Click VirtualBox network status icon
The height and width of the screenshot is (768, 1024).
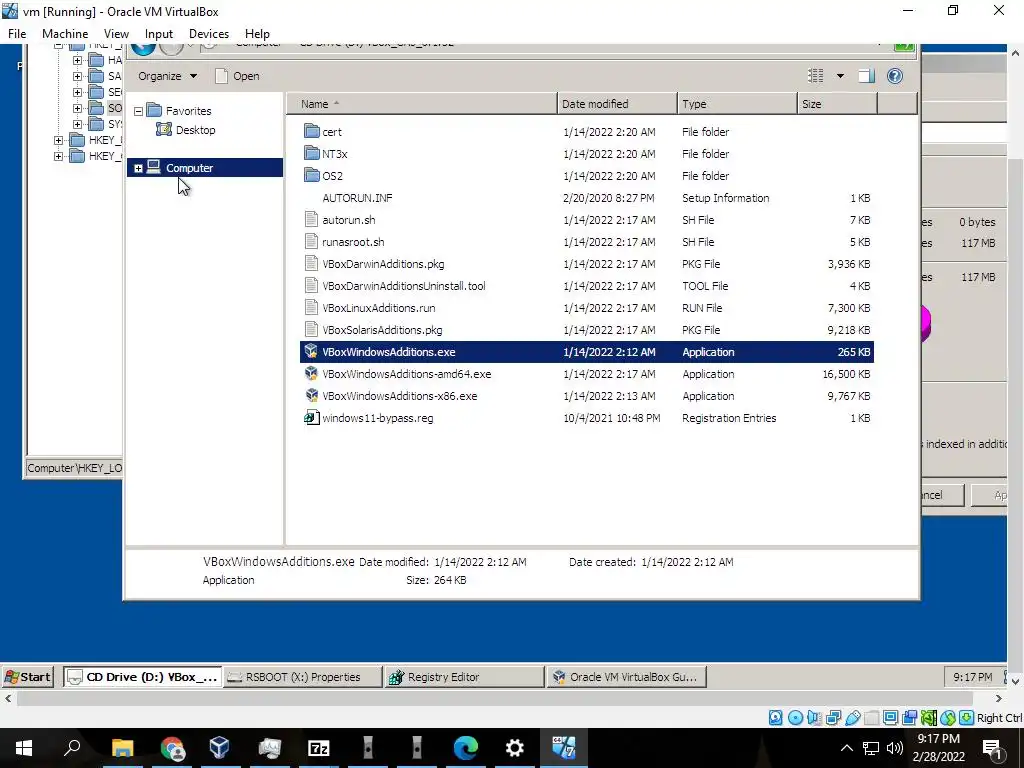[833, 718]
